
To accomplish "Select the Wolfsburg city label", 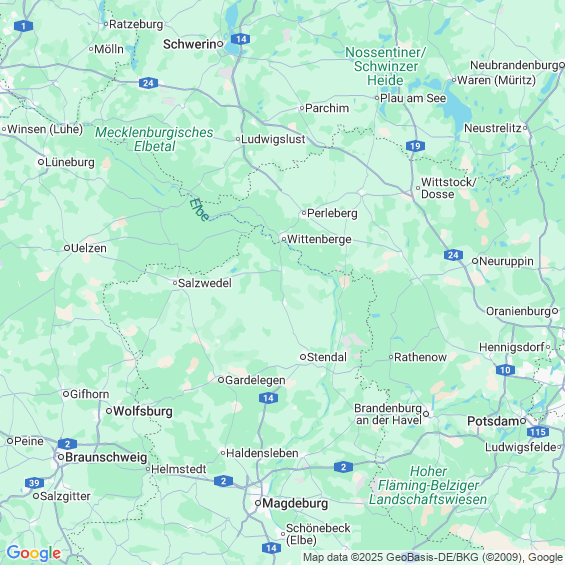I will [x=143, y=411].
